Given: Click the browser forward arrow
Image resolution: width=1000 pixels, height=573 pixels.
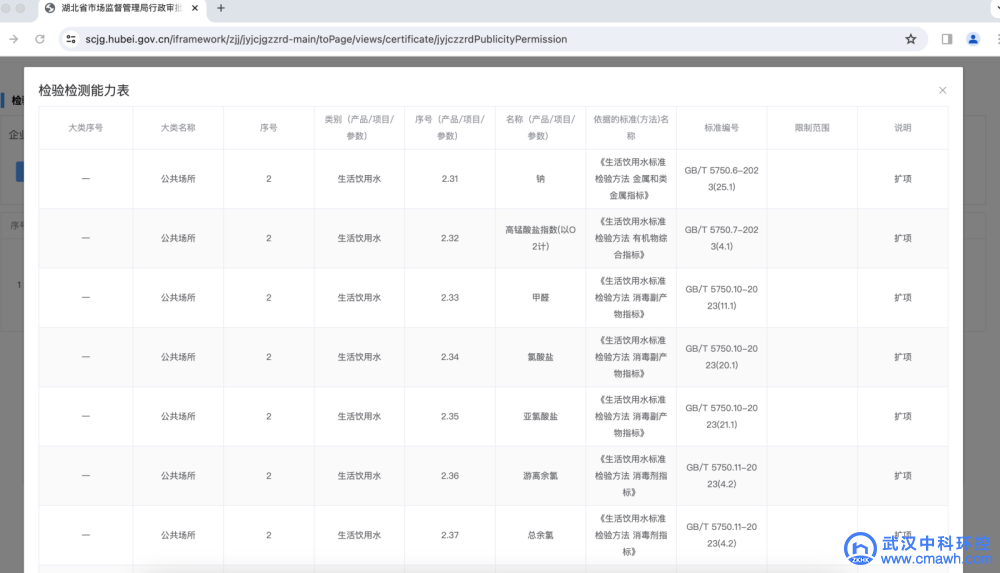Looking at the screenshot, I should tap(13, 39).
